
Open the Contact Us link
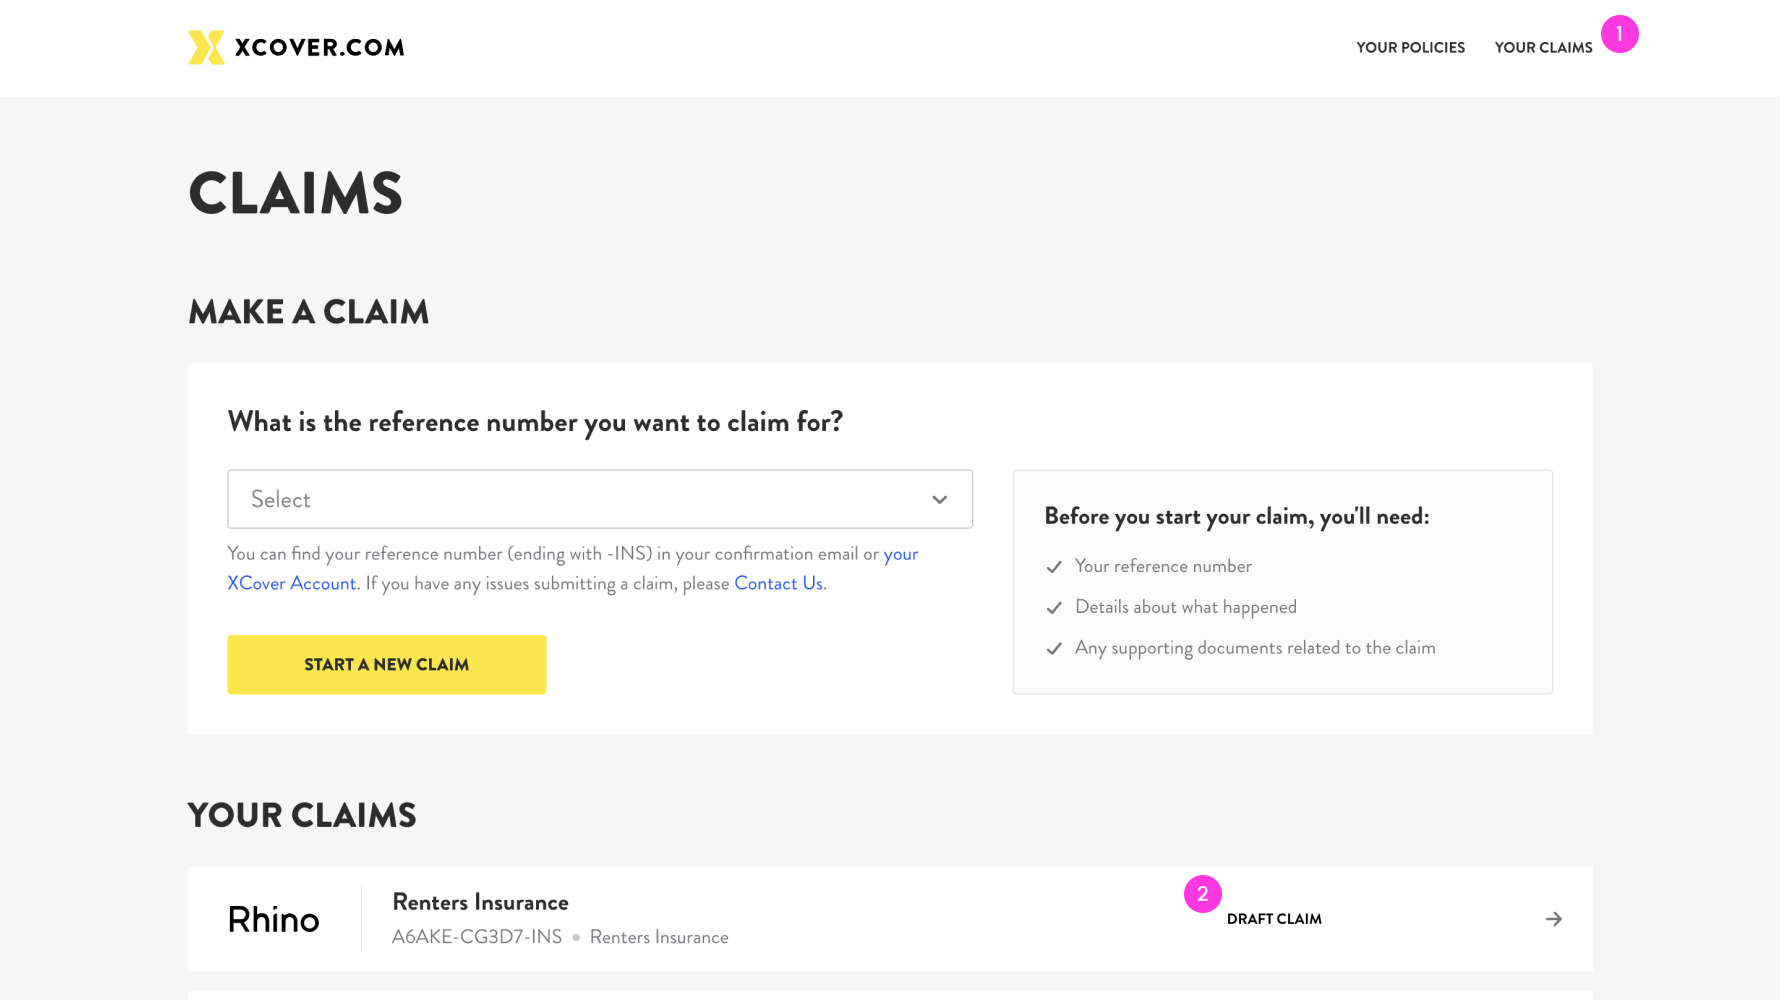(779, 583)
